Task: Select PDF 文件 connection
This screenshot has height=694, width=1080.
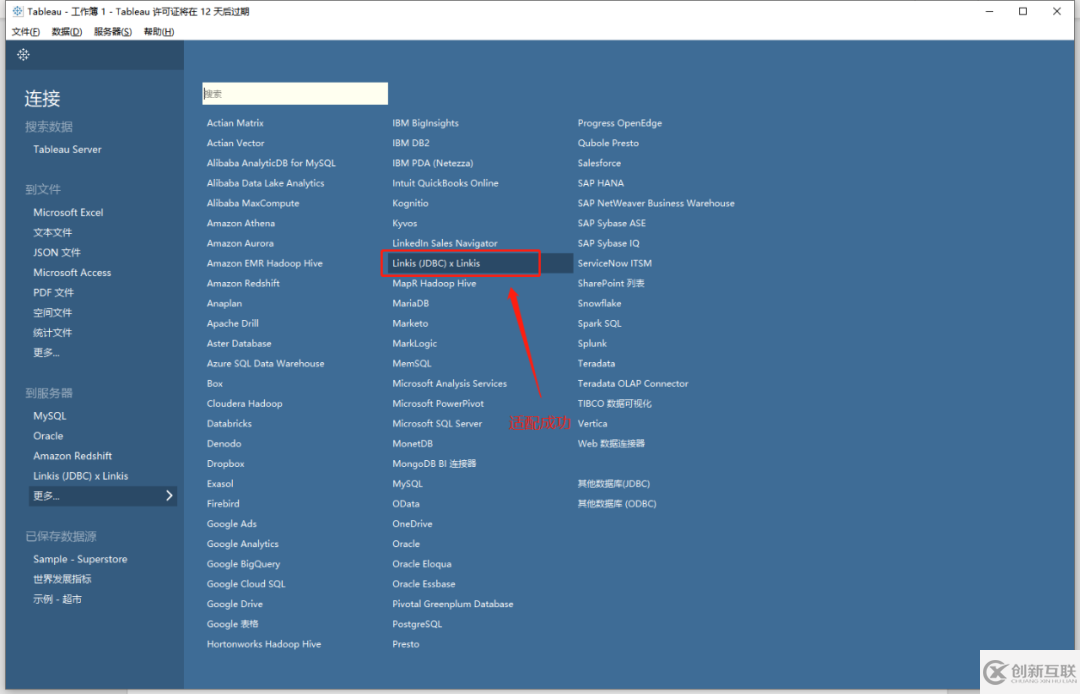Action: (x=53, y=292)
